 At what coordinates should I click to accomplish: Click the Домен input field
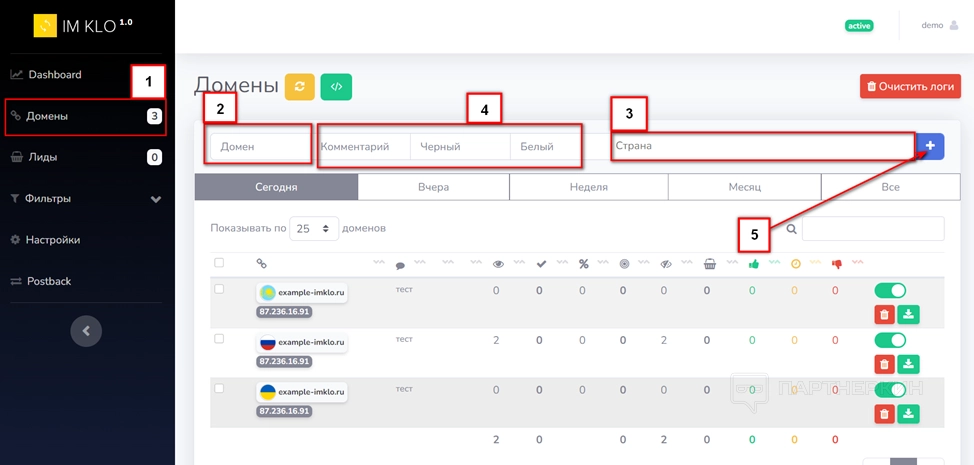(260, 147)
